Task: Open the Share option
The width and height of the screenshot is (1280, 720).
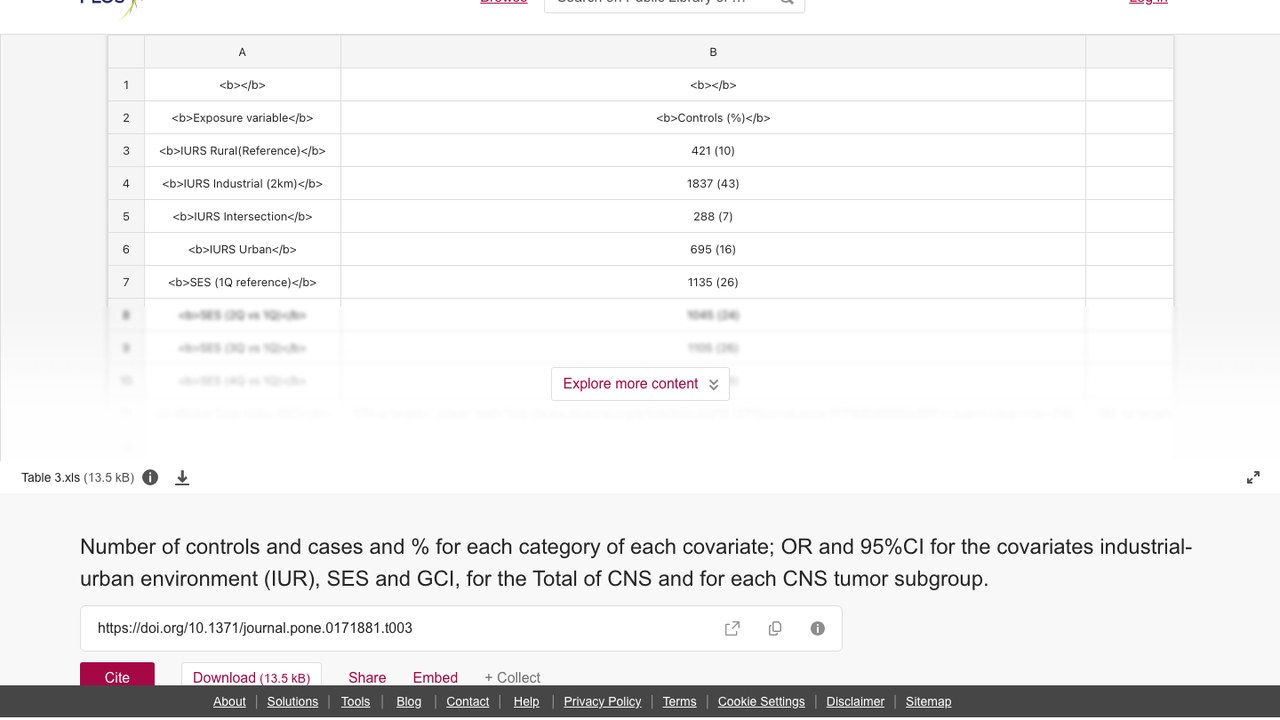Action: point(367,677)
